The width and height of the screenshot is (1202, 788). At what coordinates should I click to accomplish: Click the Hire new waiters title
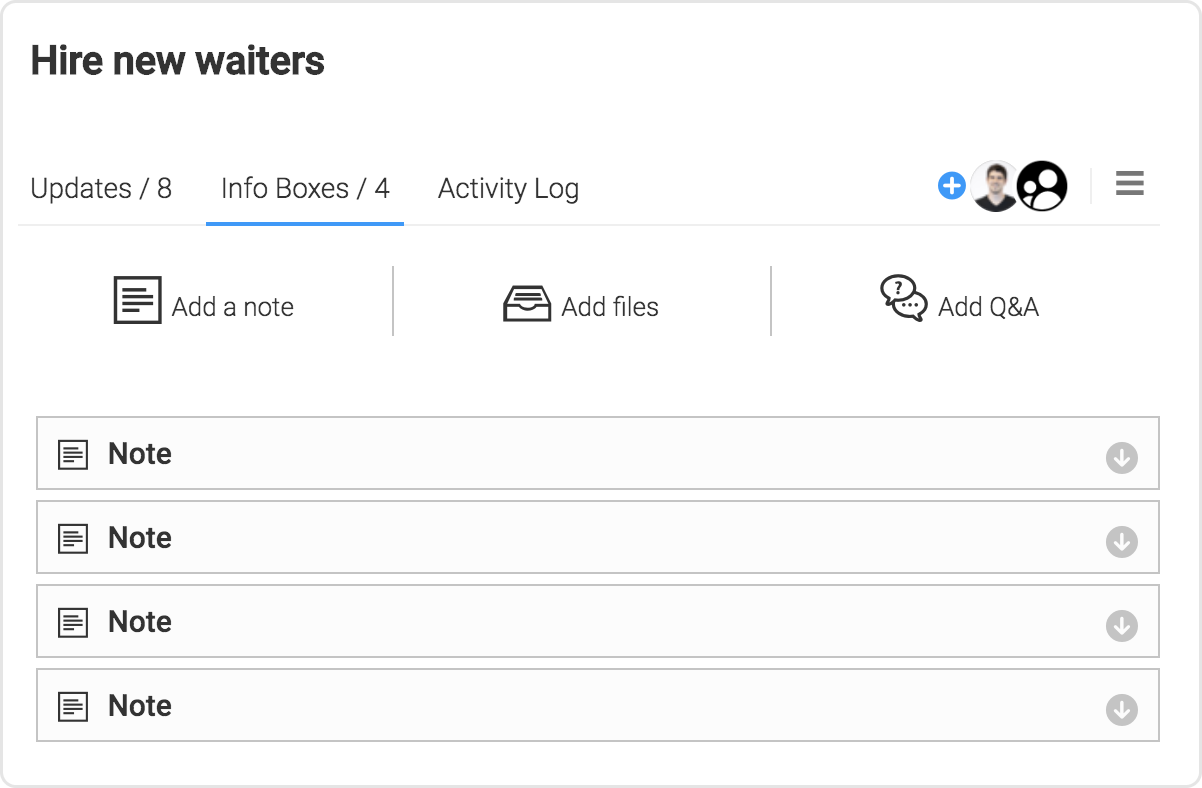coord(178,61)
